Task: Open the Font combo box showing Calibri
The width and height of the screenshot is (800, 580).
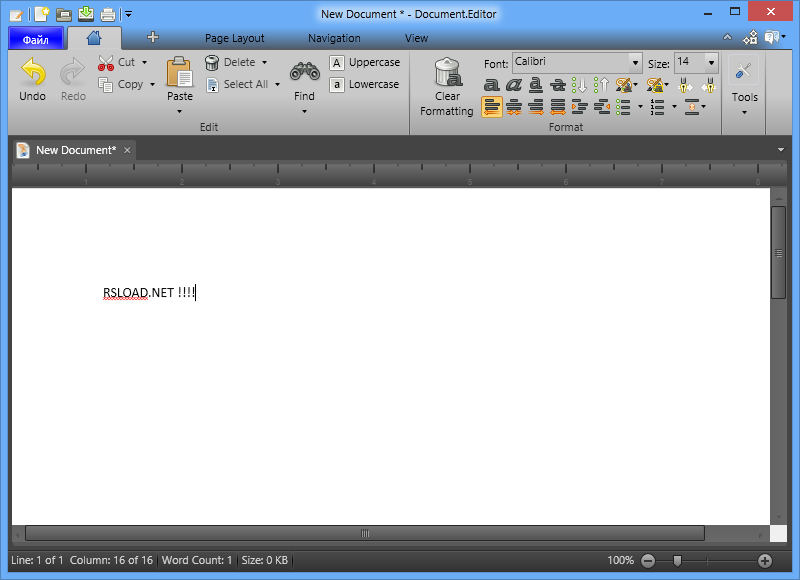Action: 577,63
